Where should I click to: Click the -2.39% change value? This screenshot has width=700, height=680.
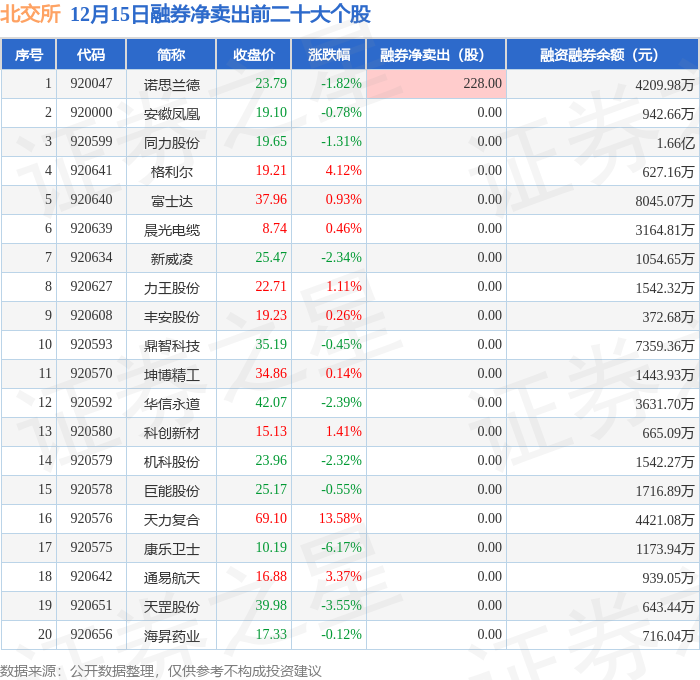click(x=342, y=403)
